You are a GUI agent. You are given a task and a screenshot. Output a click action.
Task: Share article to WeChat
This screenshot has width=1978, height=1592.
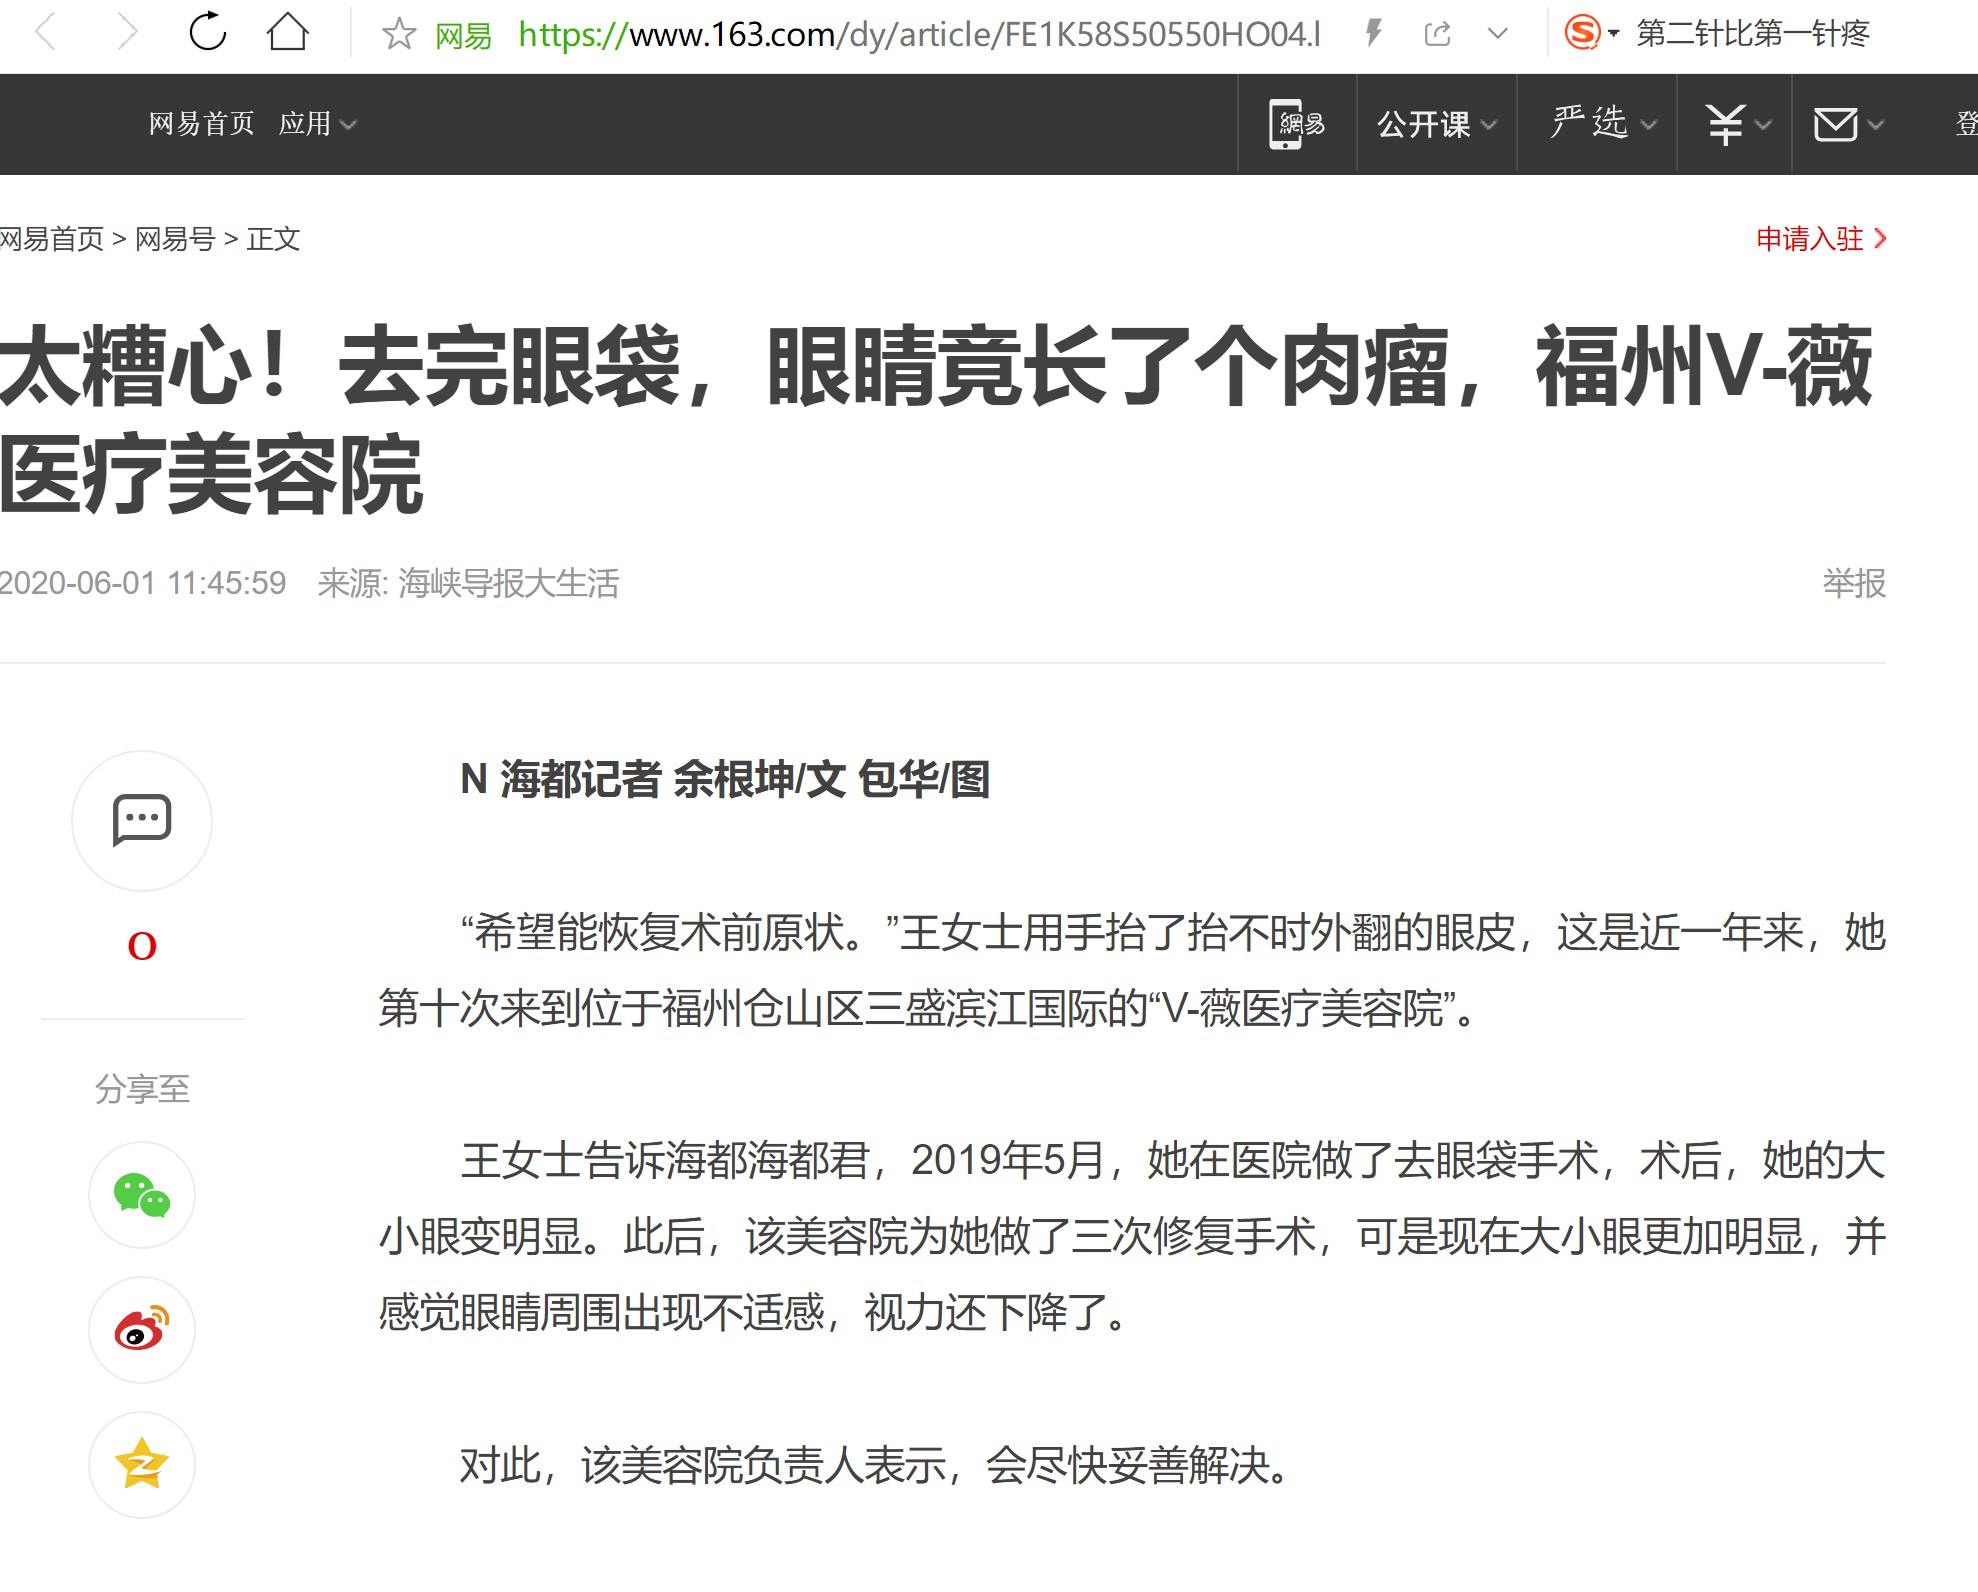142,1195
